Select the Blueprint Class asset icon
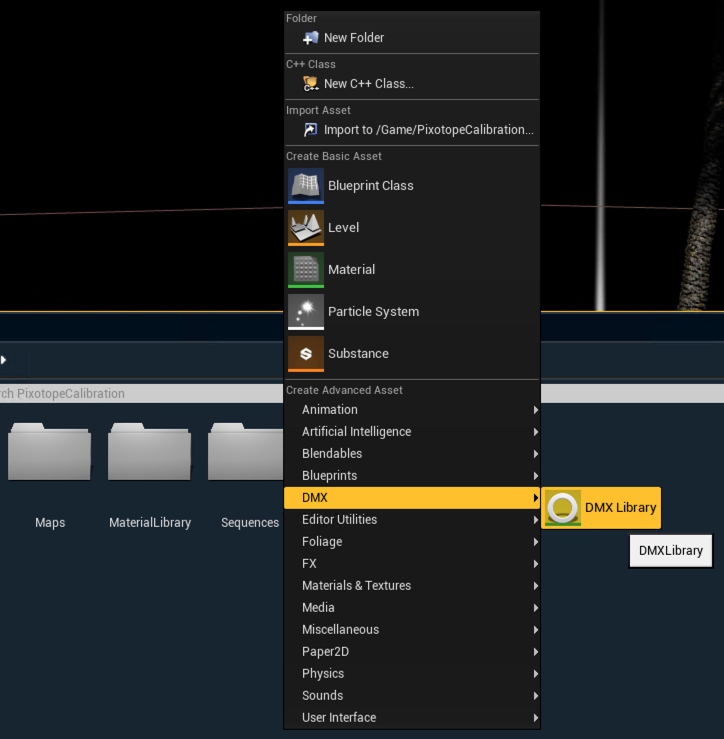This screenshot has height=739, width=724. [x=306, y=186]
